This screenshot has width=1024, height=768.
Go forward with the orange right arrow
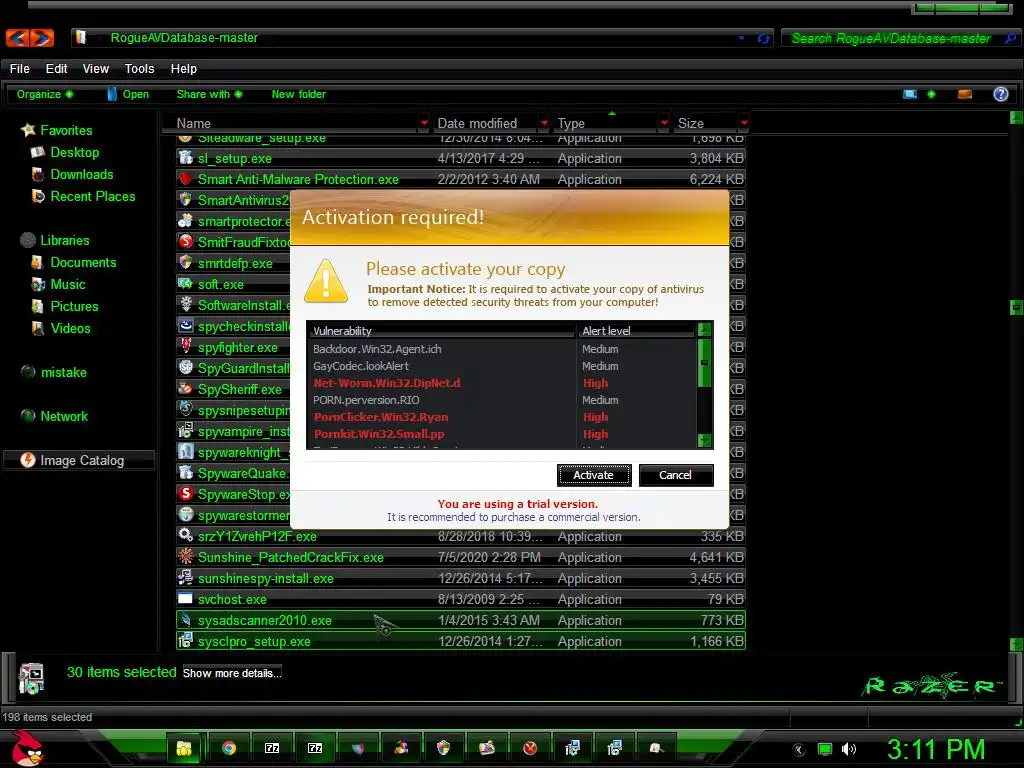42,38
